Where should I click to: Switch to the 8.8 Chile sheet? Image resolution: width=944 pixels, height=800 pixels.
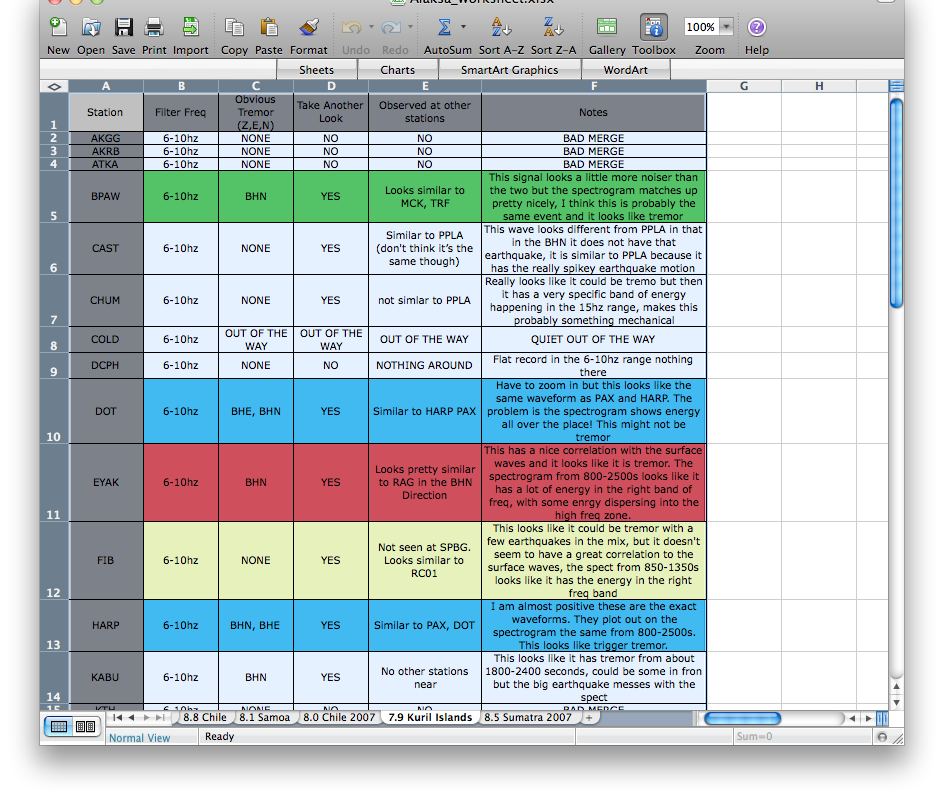click(x=205, y=718)
